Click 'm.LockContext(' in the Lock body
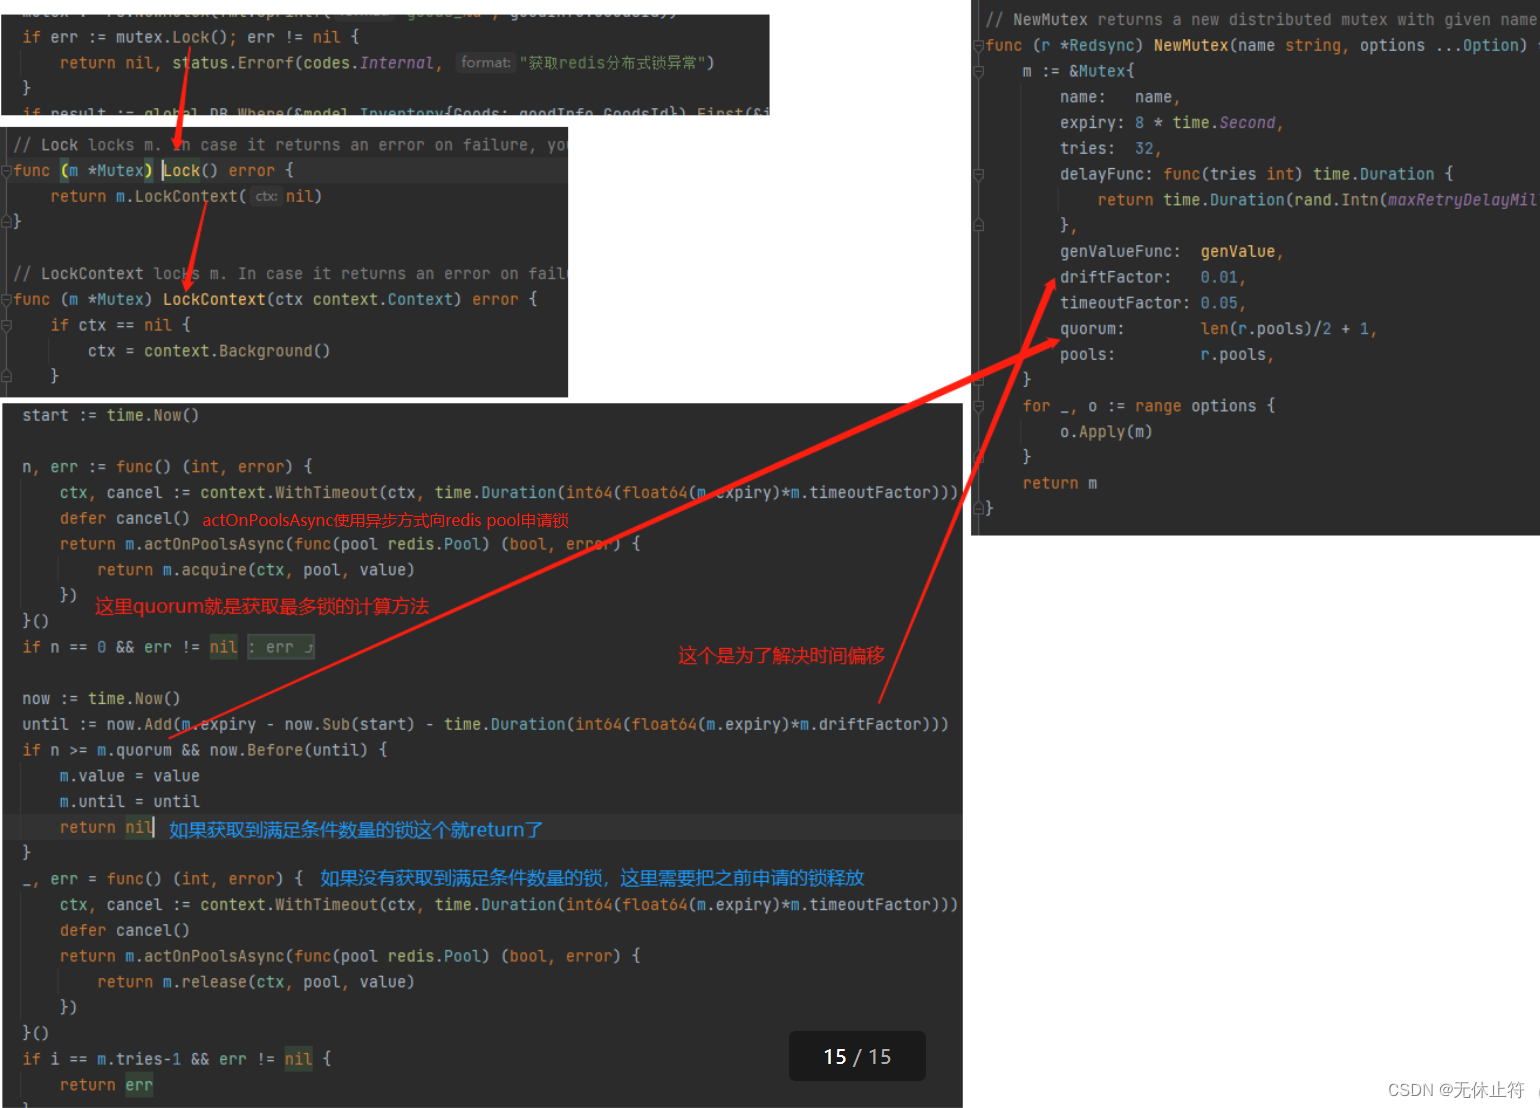Screen dimensions: 1540x1108 click(x=181, y=197)
